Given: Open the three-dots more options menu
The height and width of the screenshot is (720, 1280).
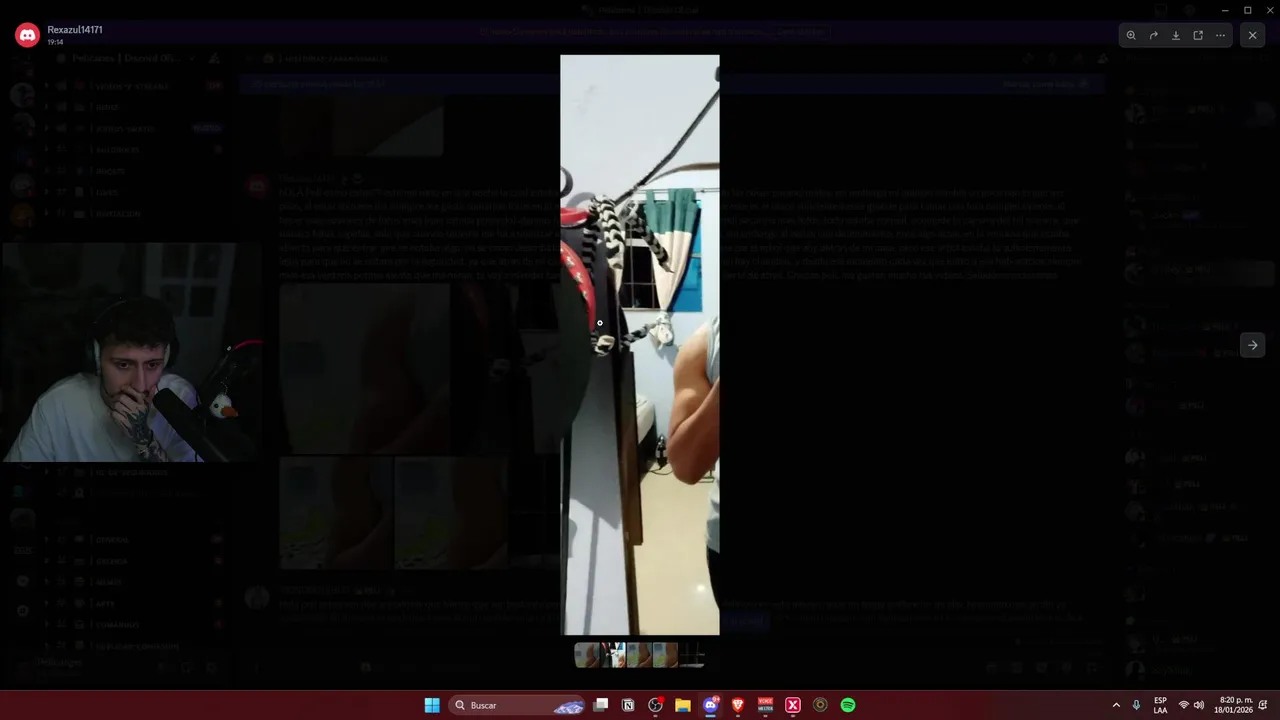Looking at the screenshot, I should [x=1220, y=35].
